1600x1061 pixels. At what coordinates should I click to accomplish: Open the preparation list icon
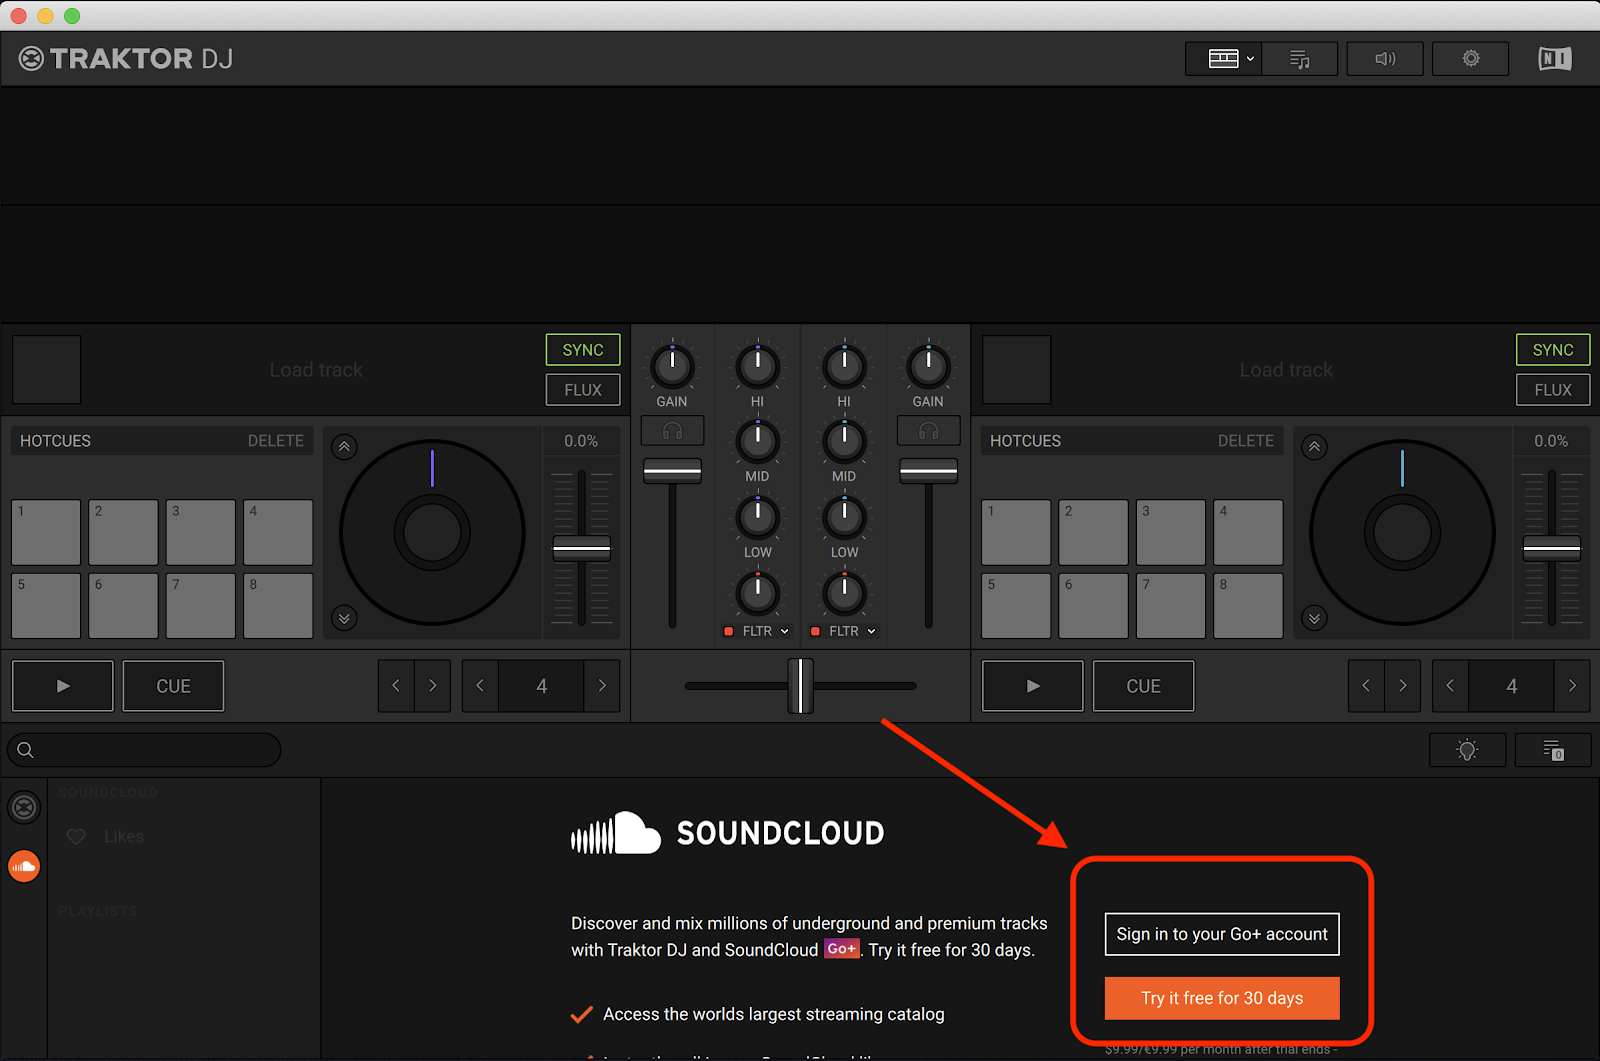coord(1553,750)
